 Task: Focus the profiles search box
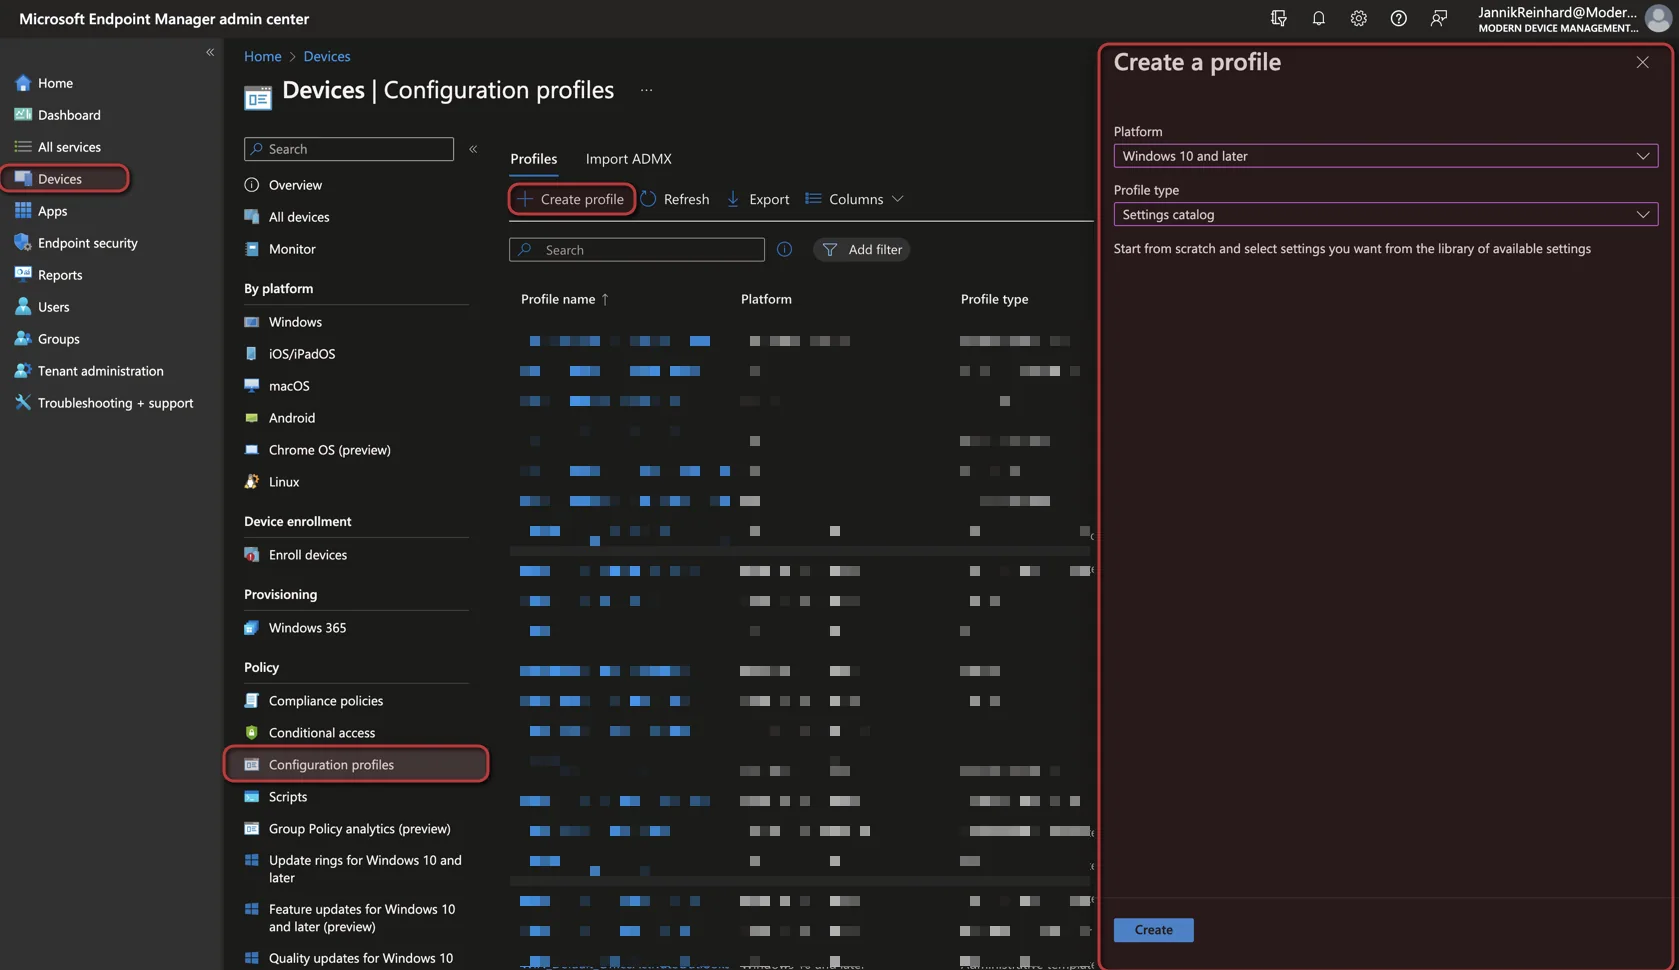[x=636, y=249]
